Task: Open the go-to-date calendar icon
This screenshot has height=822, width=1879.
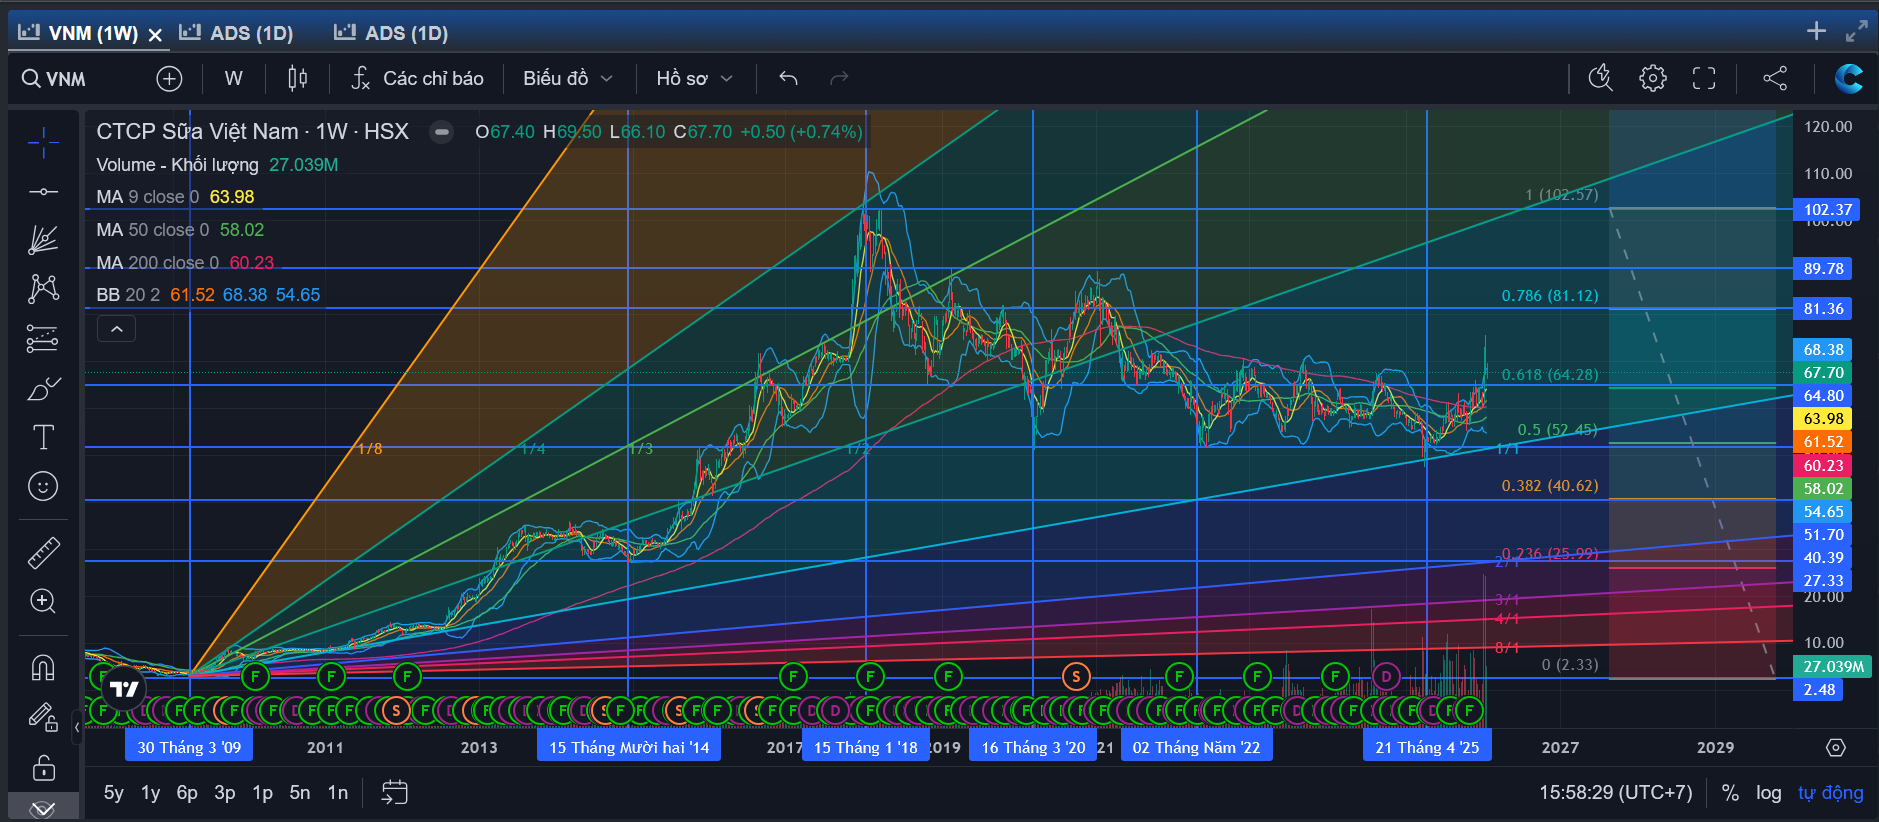Action: pyautogui.click(x=395, y=793)
